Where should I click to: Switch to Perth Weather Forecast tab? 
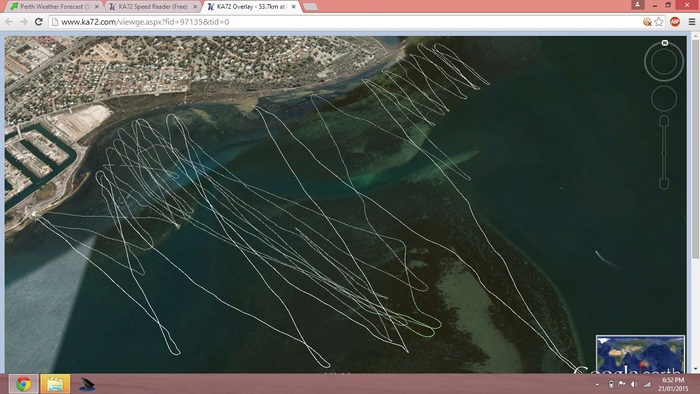point(53,7)
